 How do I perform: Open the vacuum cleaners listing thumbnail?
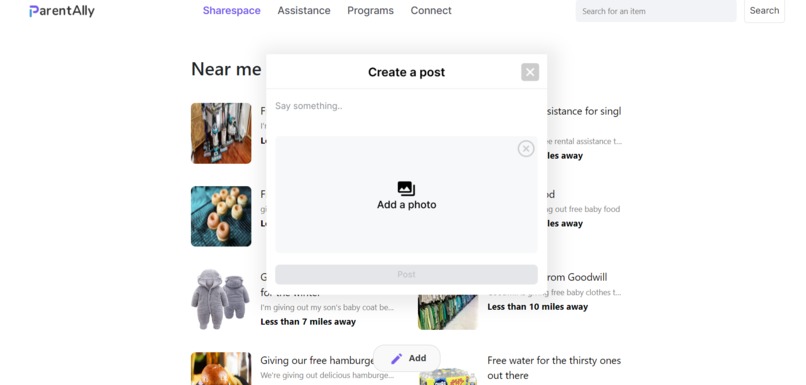(221, 133)
